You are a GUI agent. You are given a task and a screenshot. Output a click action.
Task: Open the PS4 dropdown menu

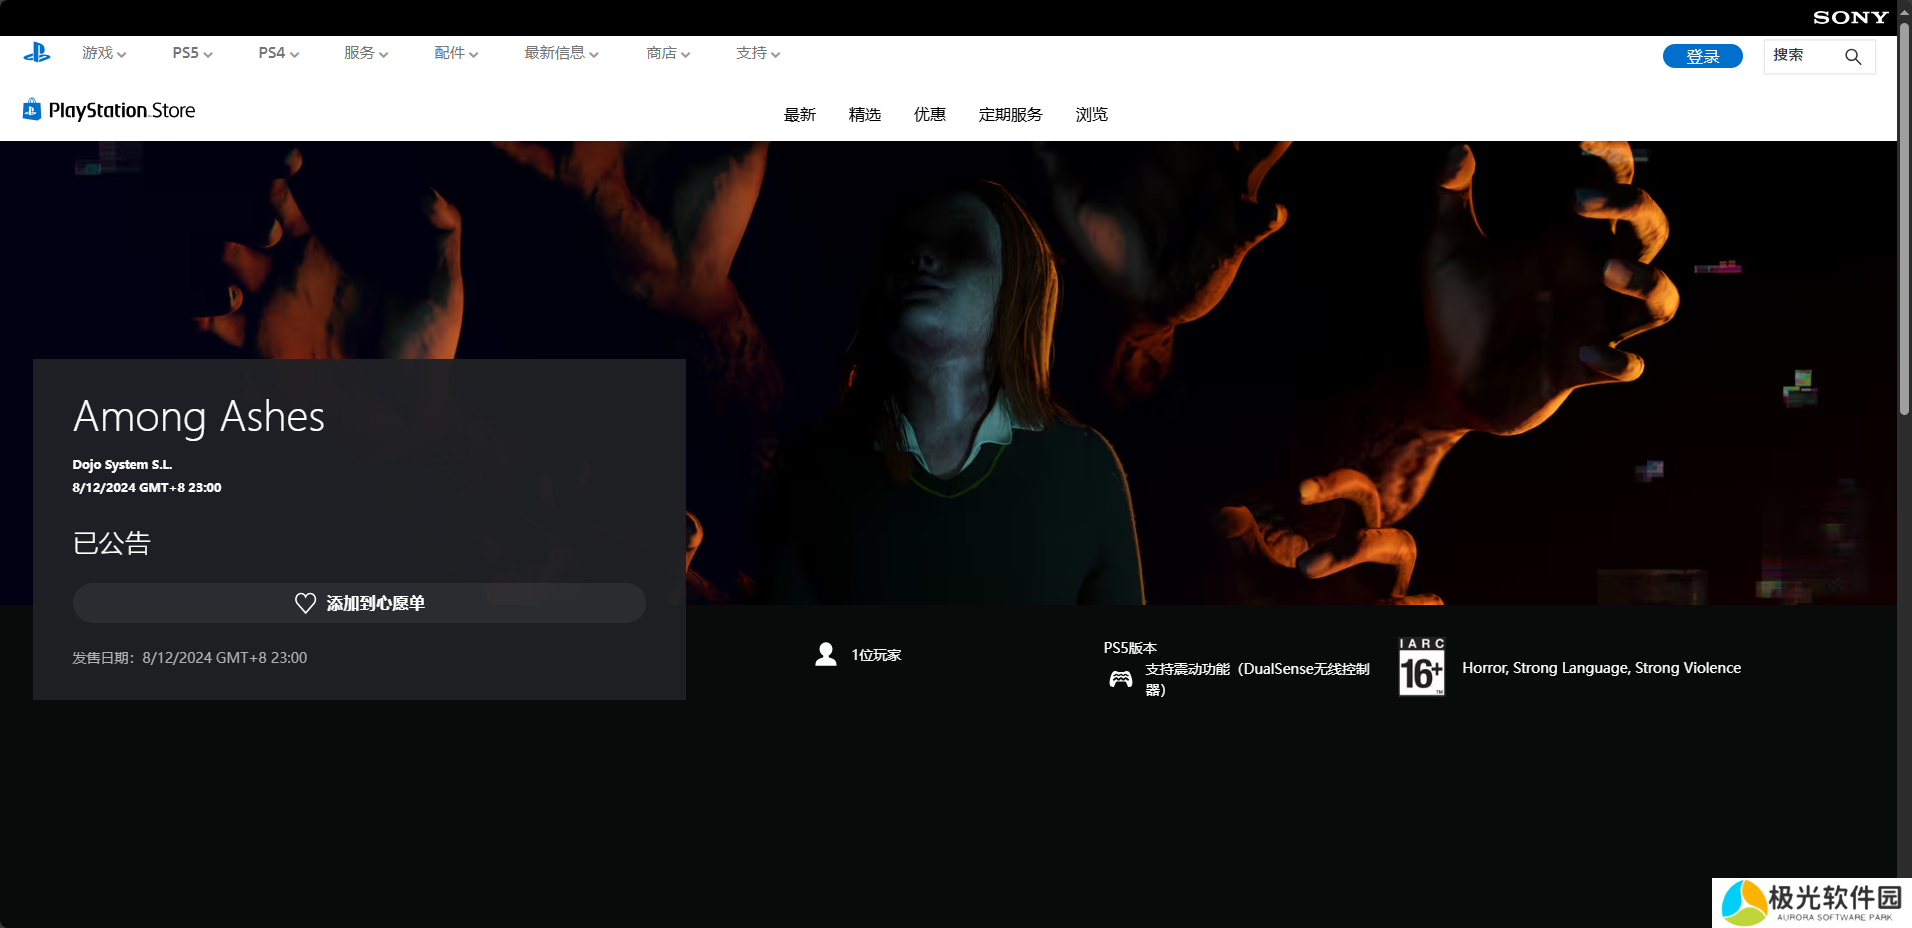[x=278, y=53]
